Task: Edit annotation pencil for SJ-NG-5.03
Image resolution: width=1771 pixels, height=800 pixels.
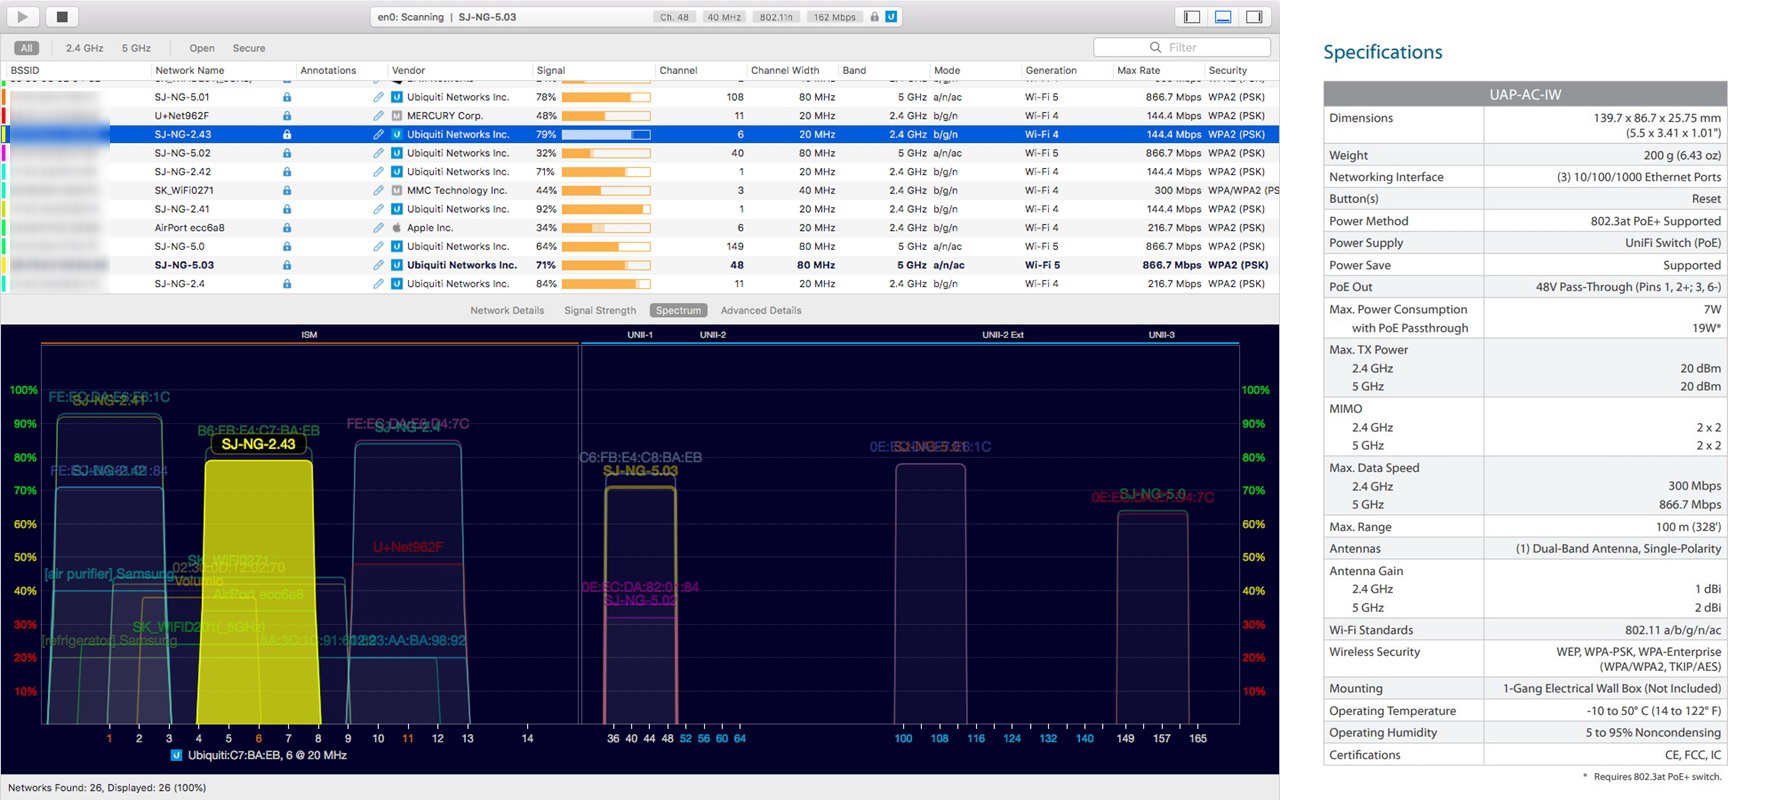Action: pyautogui.click(x=378, y=265)
